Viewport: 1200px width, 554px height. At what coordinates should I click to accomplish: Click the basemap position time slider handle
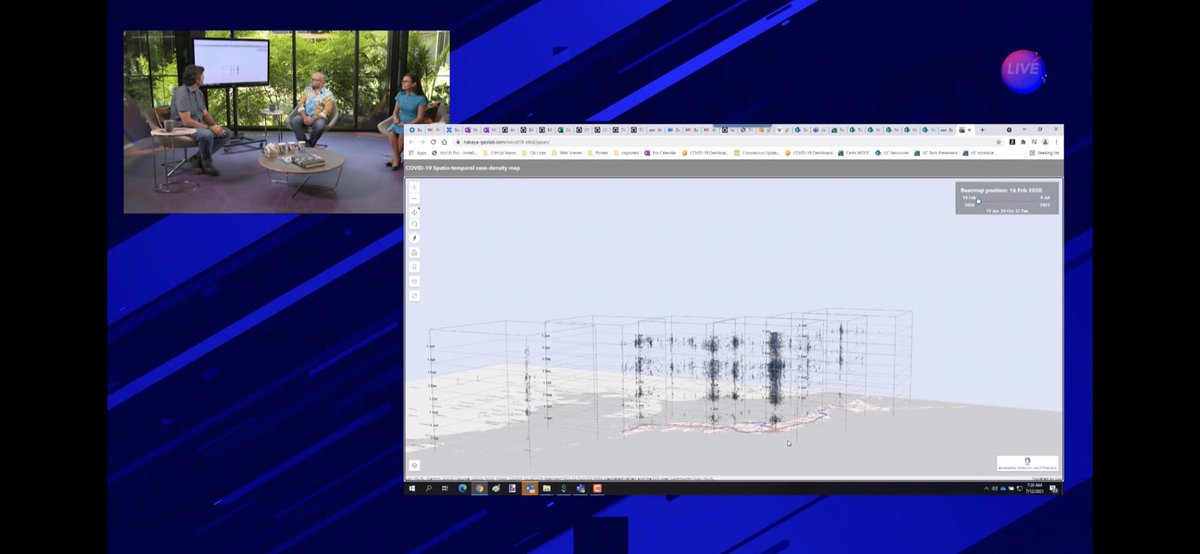(978, 203)
